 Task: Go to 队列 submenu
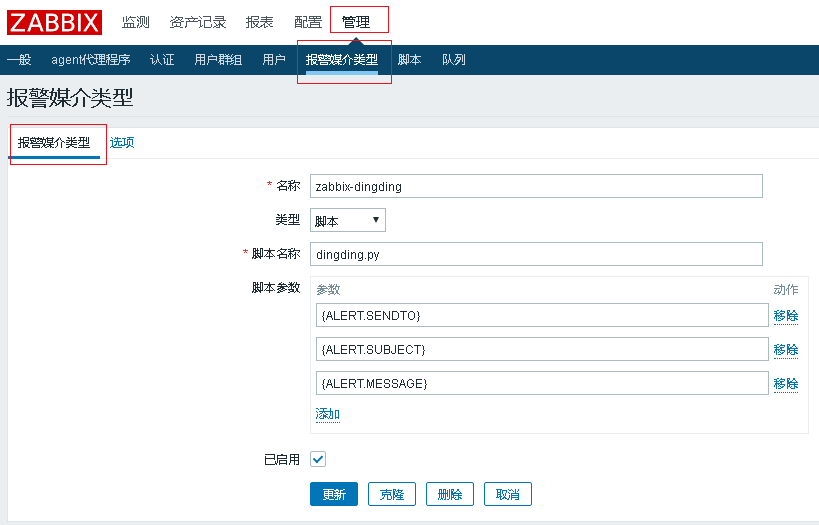point(453,60)
